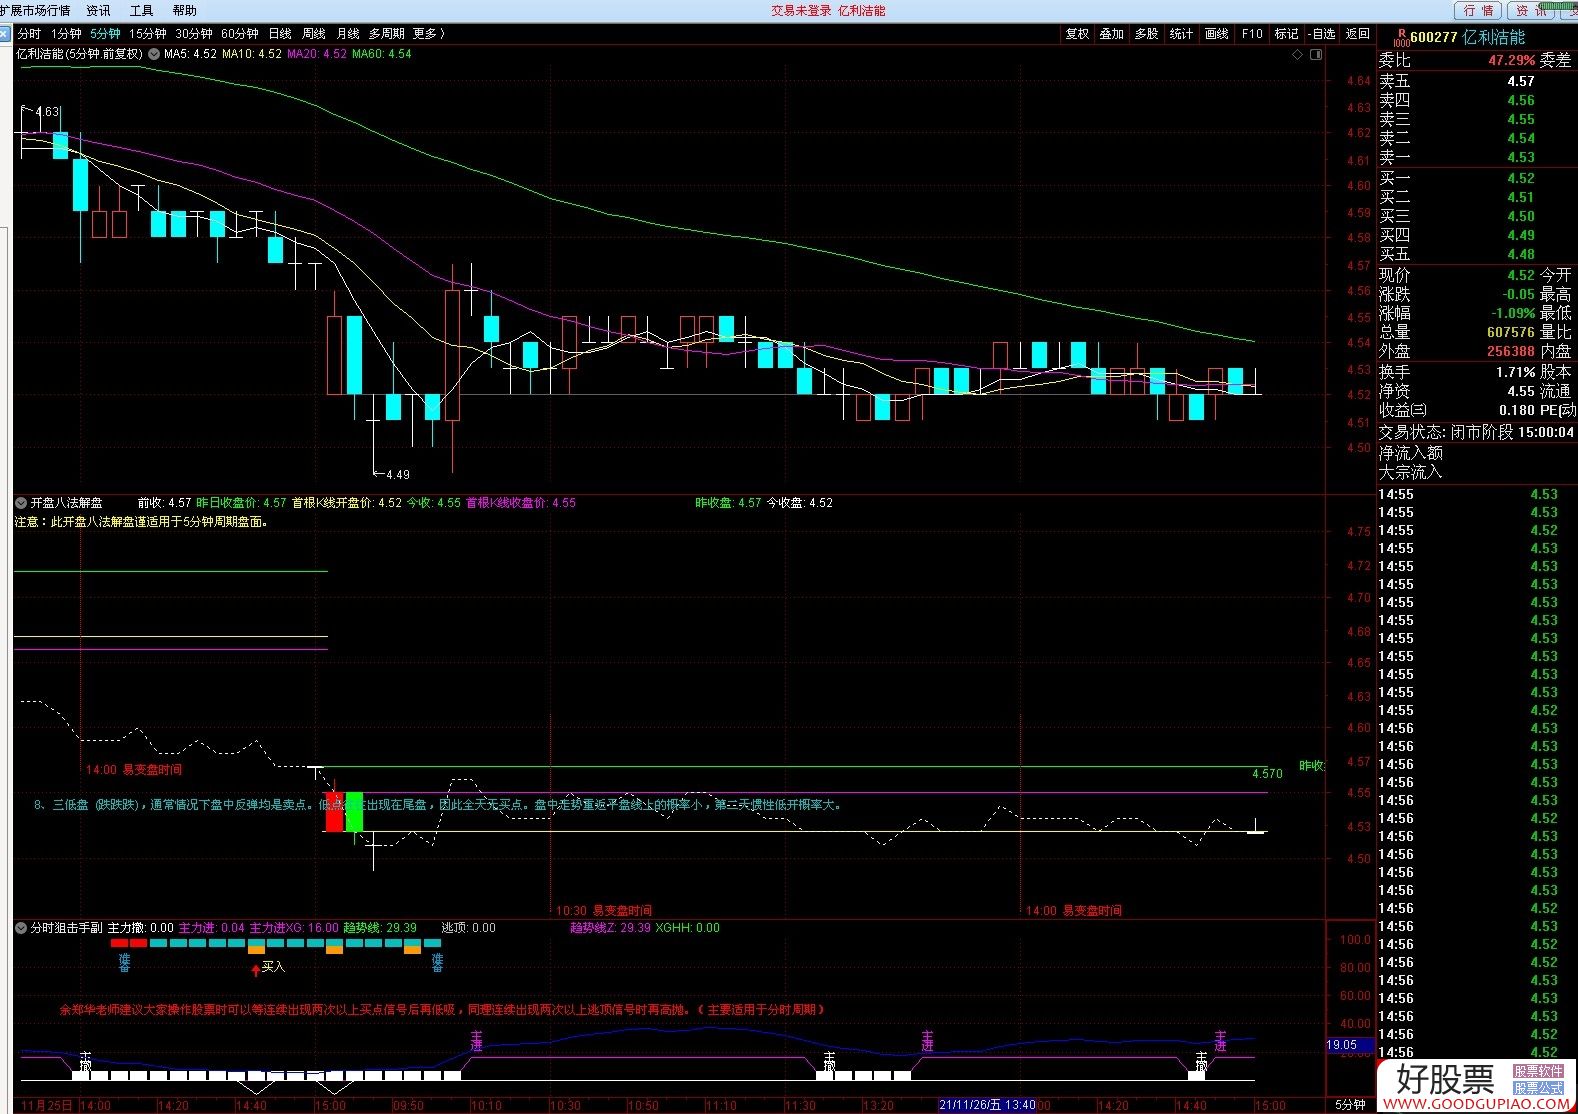
Task: Click 交易未登录 trading login link
Action: point(801,10)
